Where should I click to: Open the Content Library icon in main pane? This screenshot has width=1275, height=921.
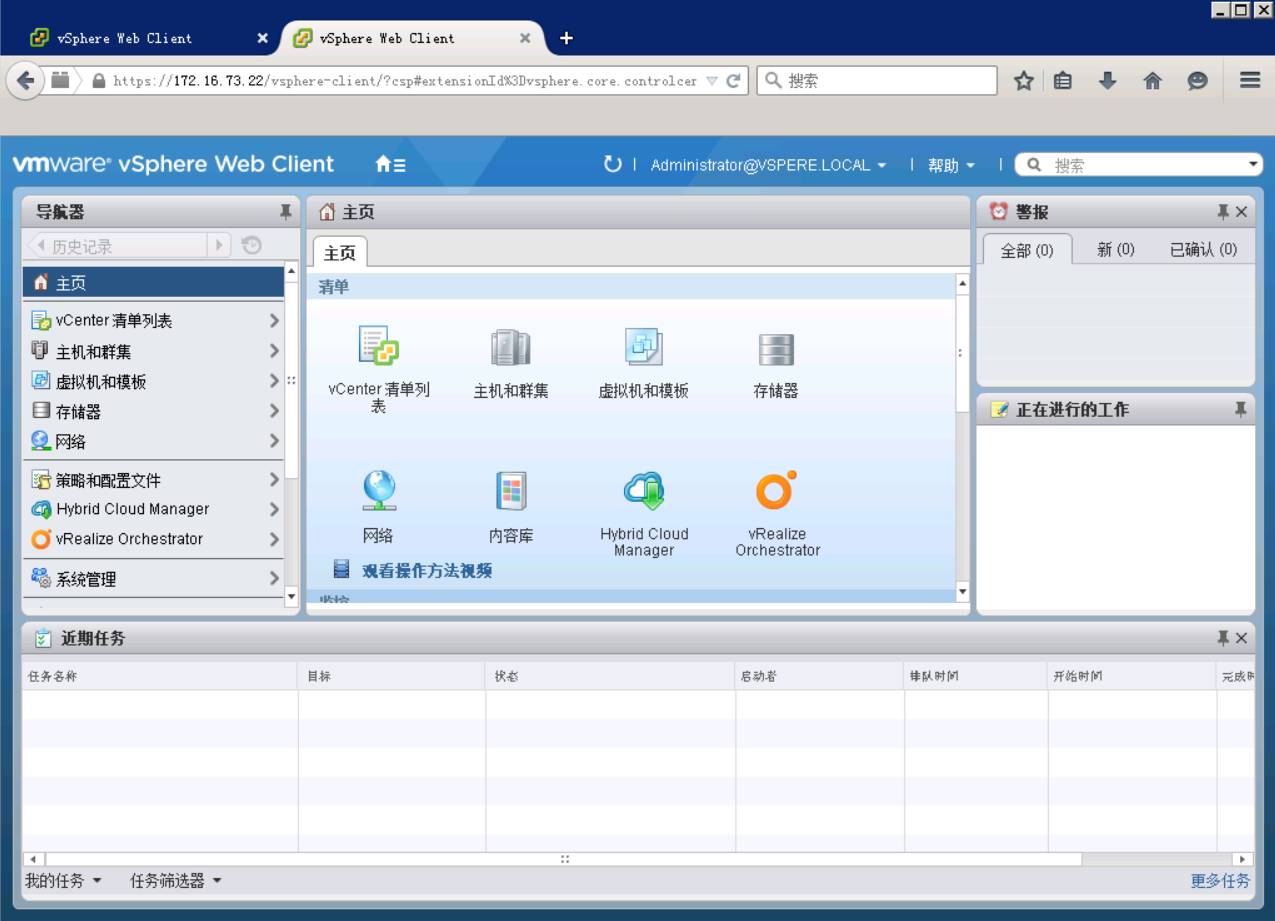(x=511, y=492)
